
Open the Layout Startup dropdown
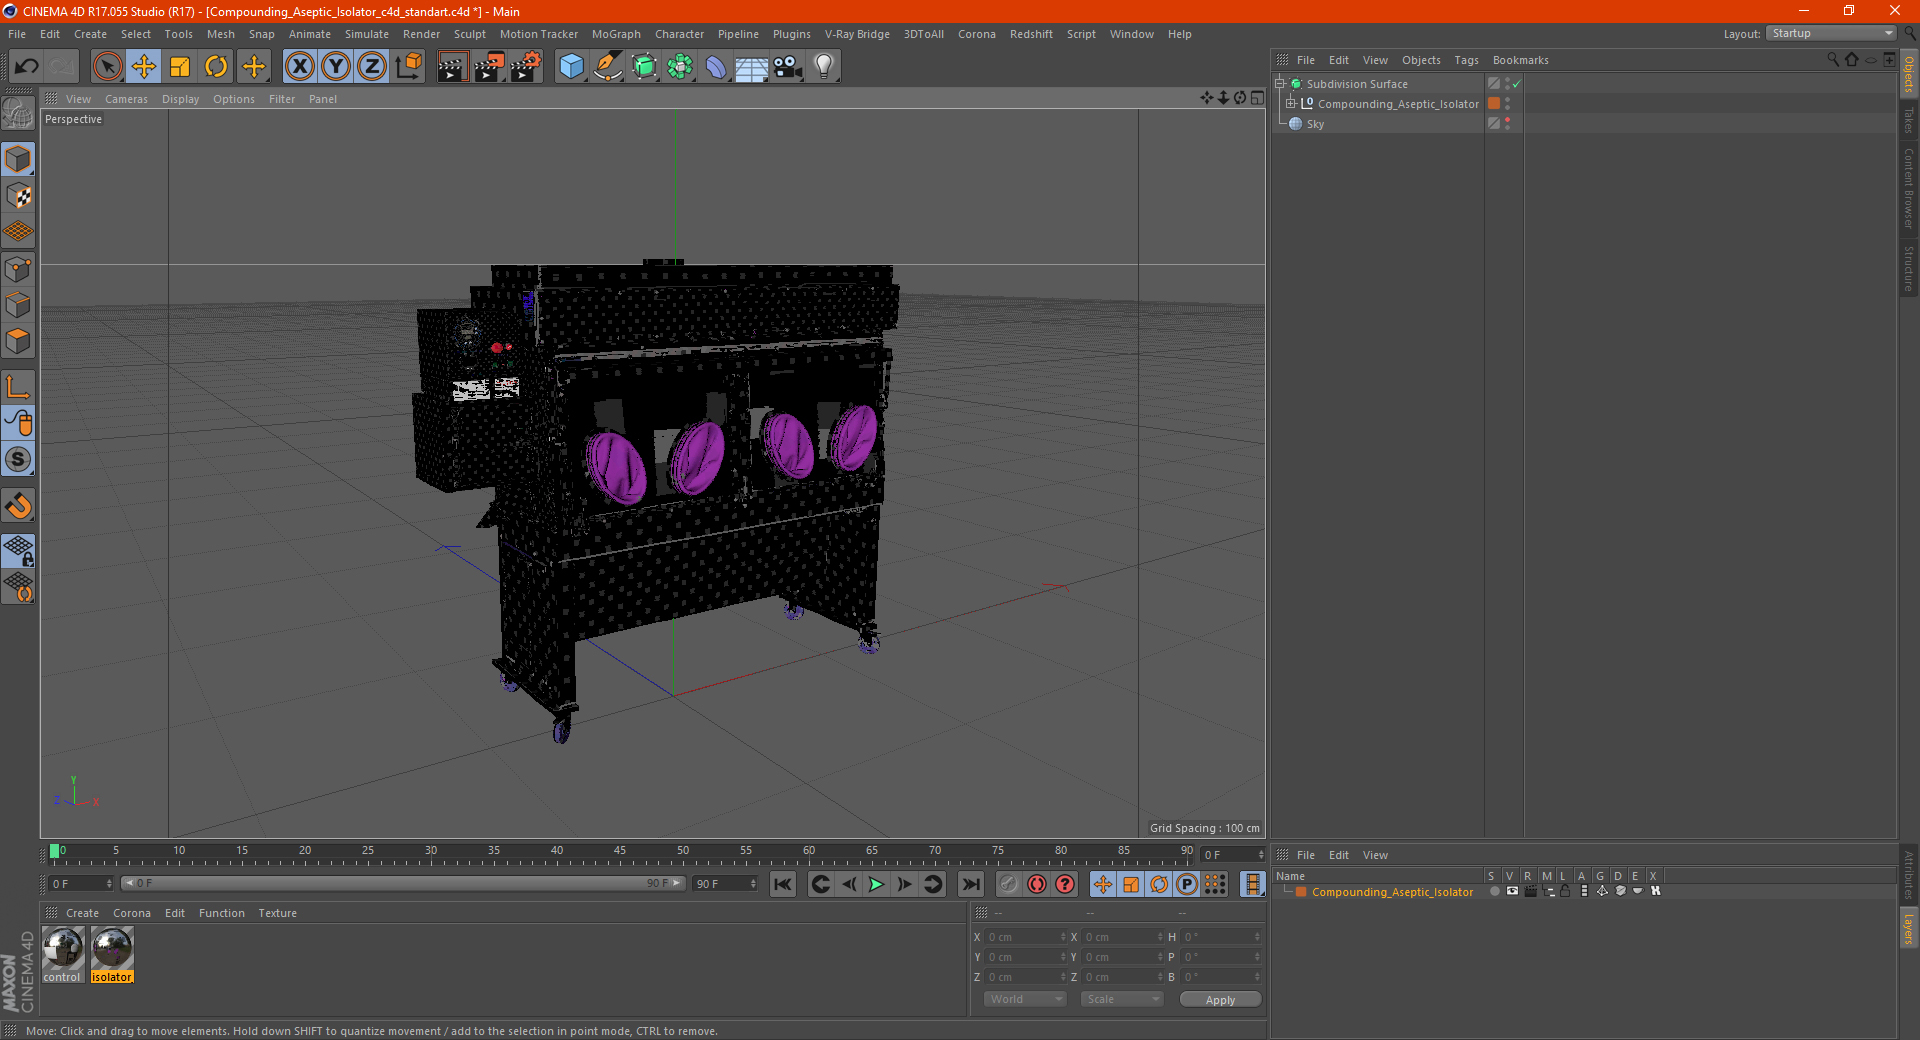pyautogui.click(x=1832, y=33)
